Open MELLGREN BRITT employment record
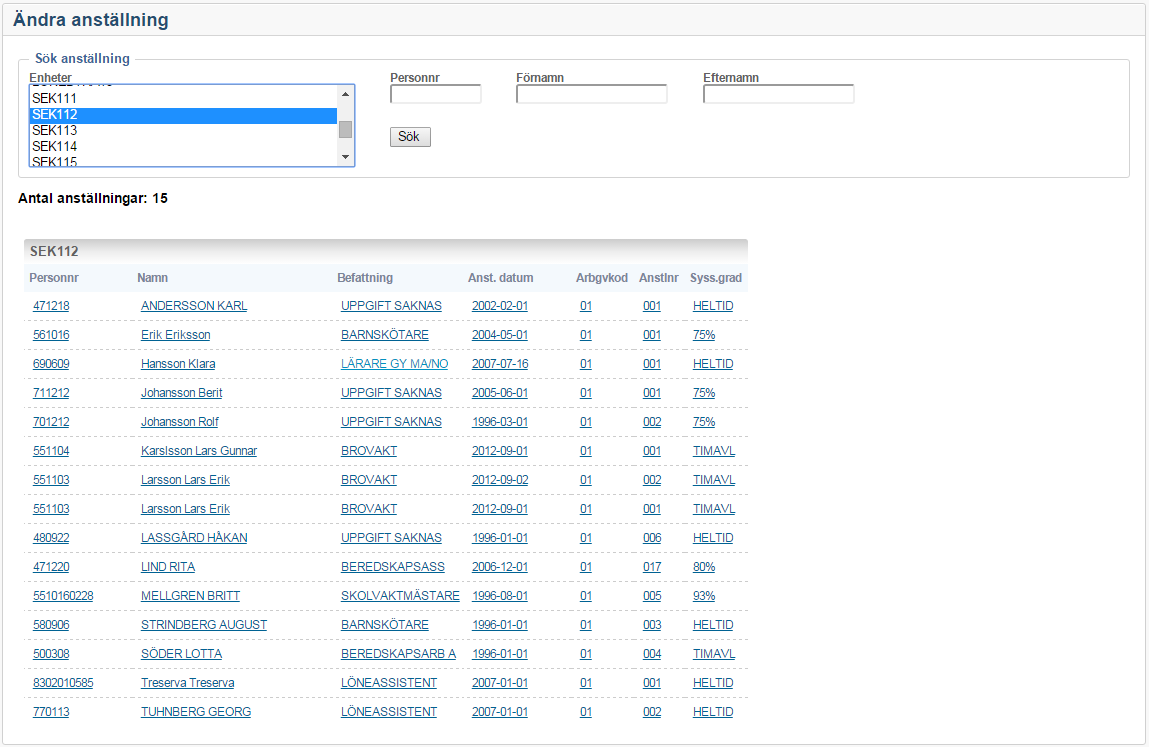 (190, 596)
